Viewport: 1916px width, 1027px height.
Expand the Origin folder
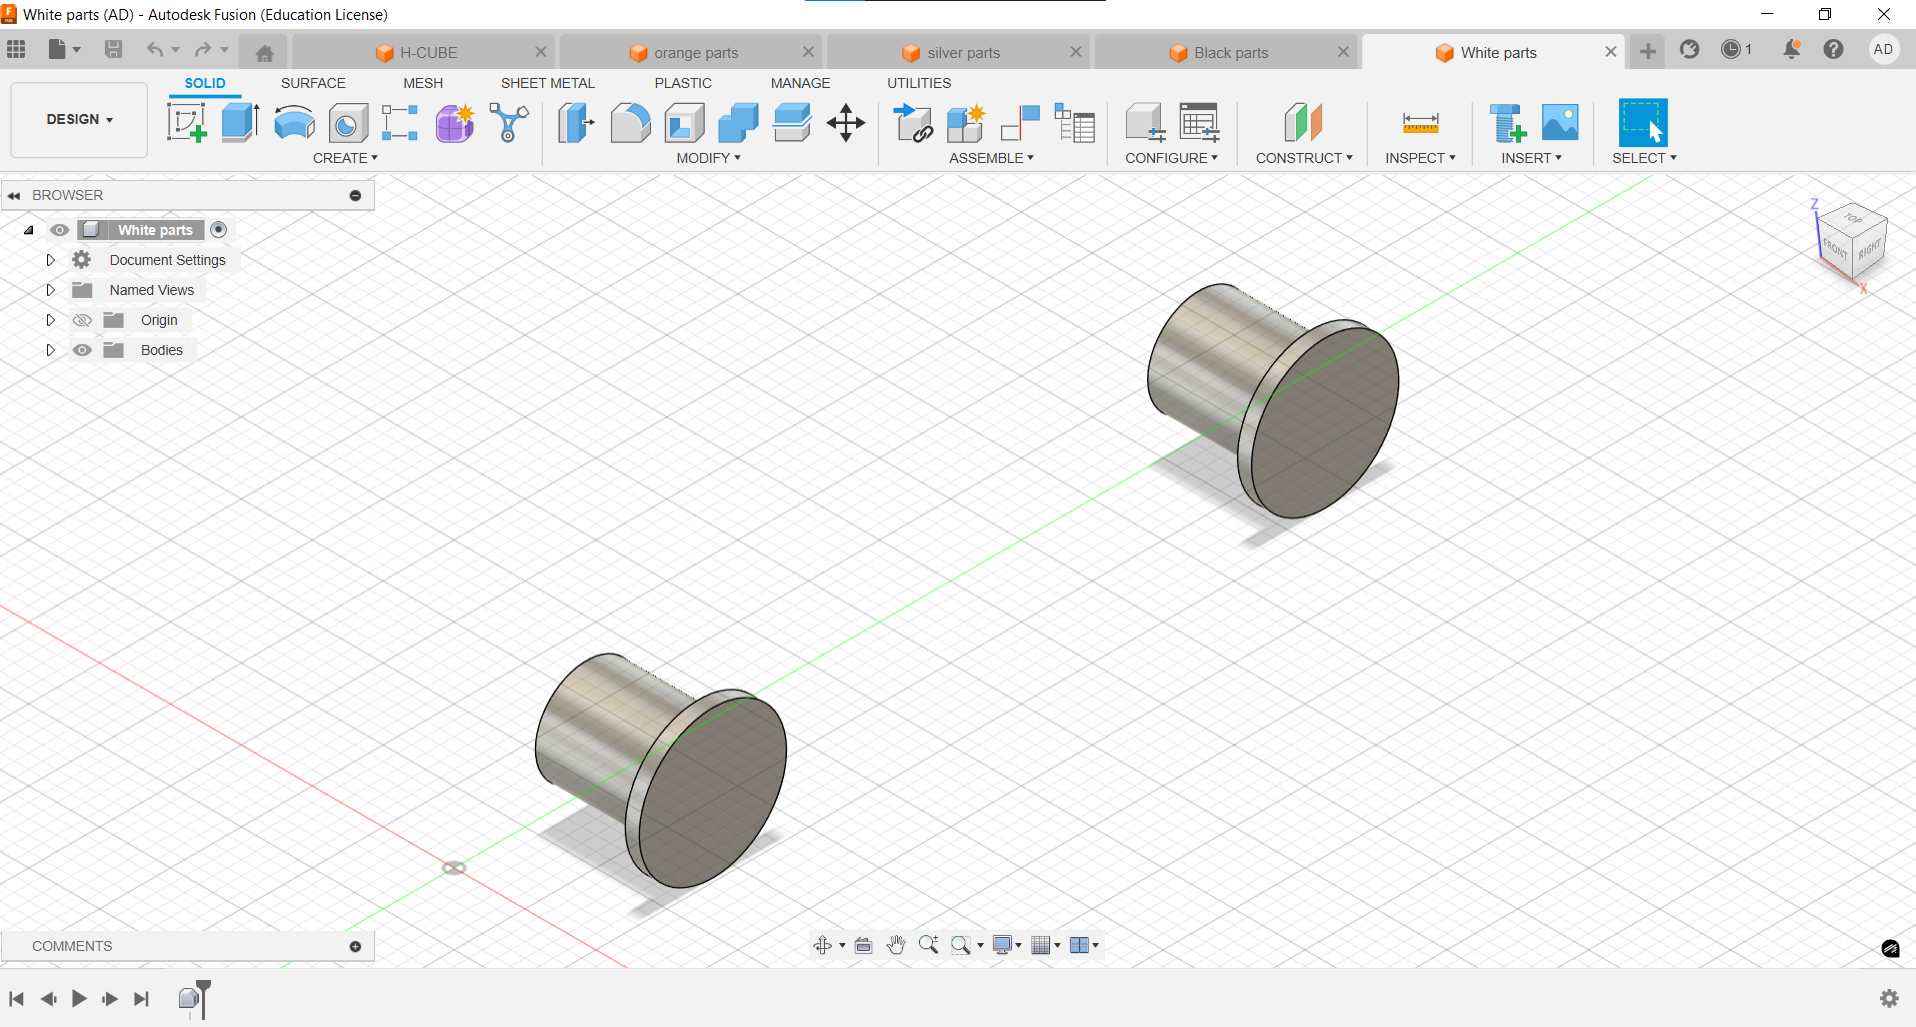point(50,320)
